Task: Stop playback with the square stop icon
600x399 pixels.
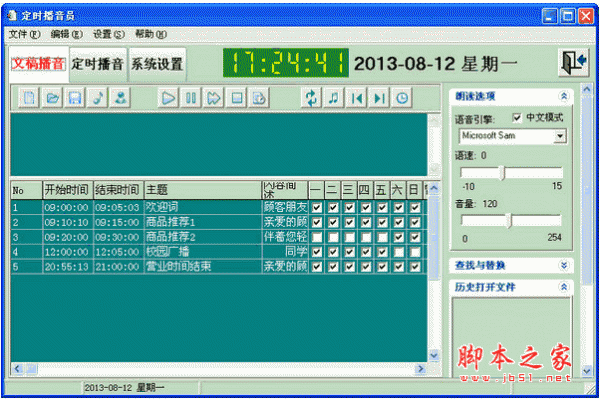Action: point(236,98)
